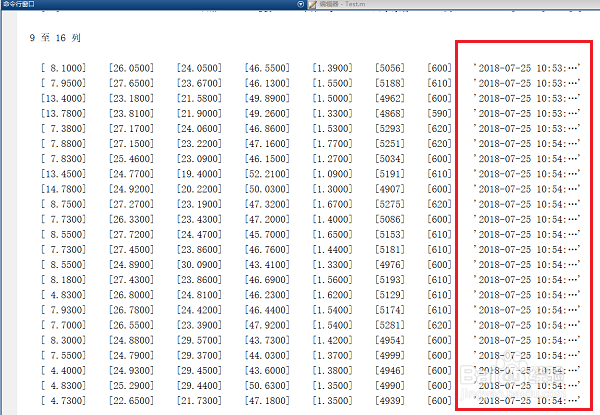Select the value [19.4000]
The image size is (600, 415).
pyautogui.click(x=199, y=174)
